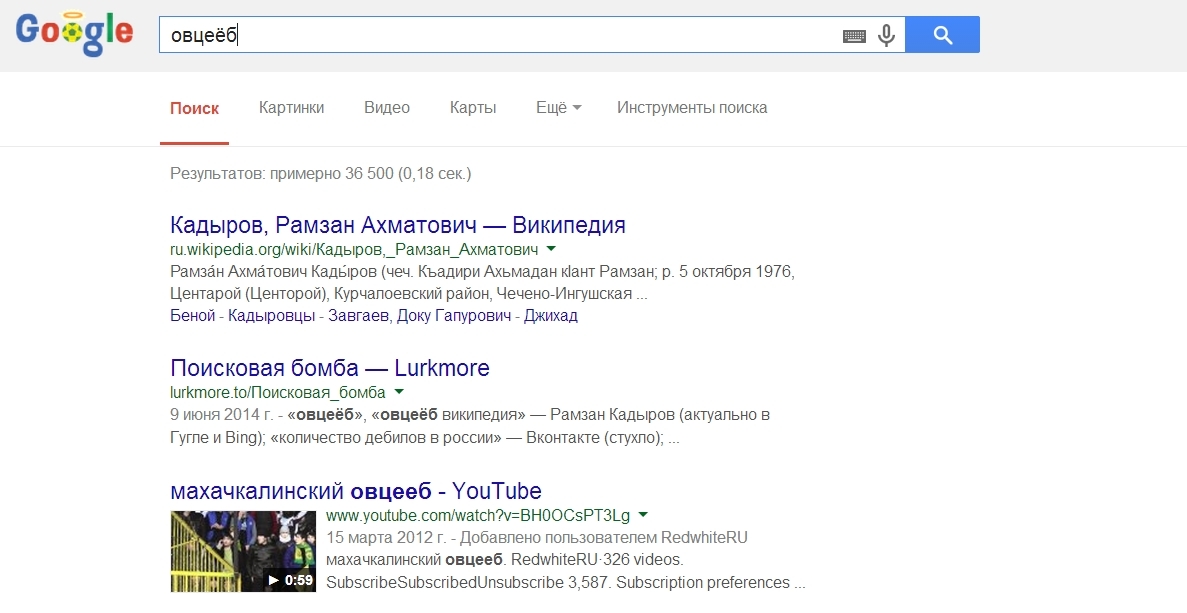Open the on-screen keyboard icon
This screenshot has width=1187, height=613.
coord(854,36)
